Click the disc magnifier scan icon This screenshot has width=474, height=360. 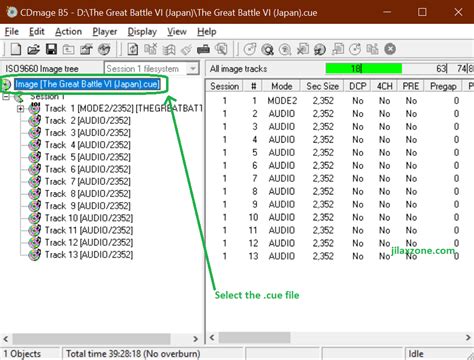point(267,49)
